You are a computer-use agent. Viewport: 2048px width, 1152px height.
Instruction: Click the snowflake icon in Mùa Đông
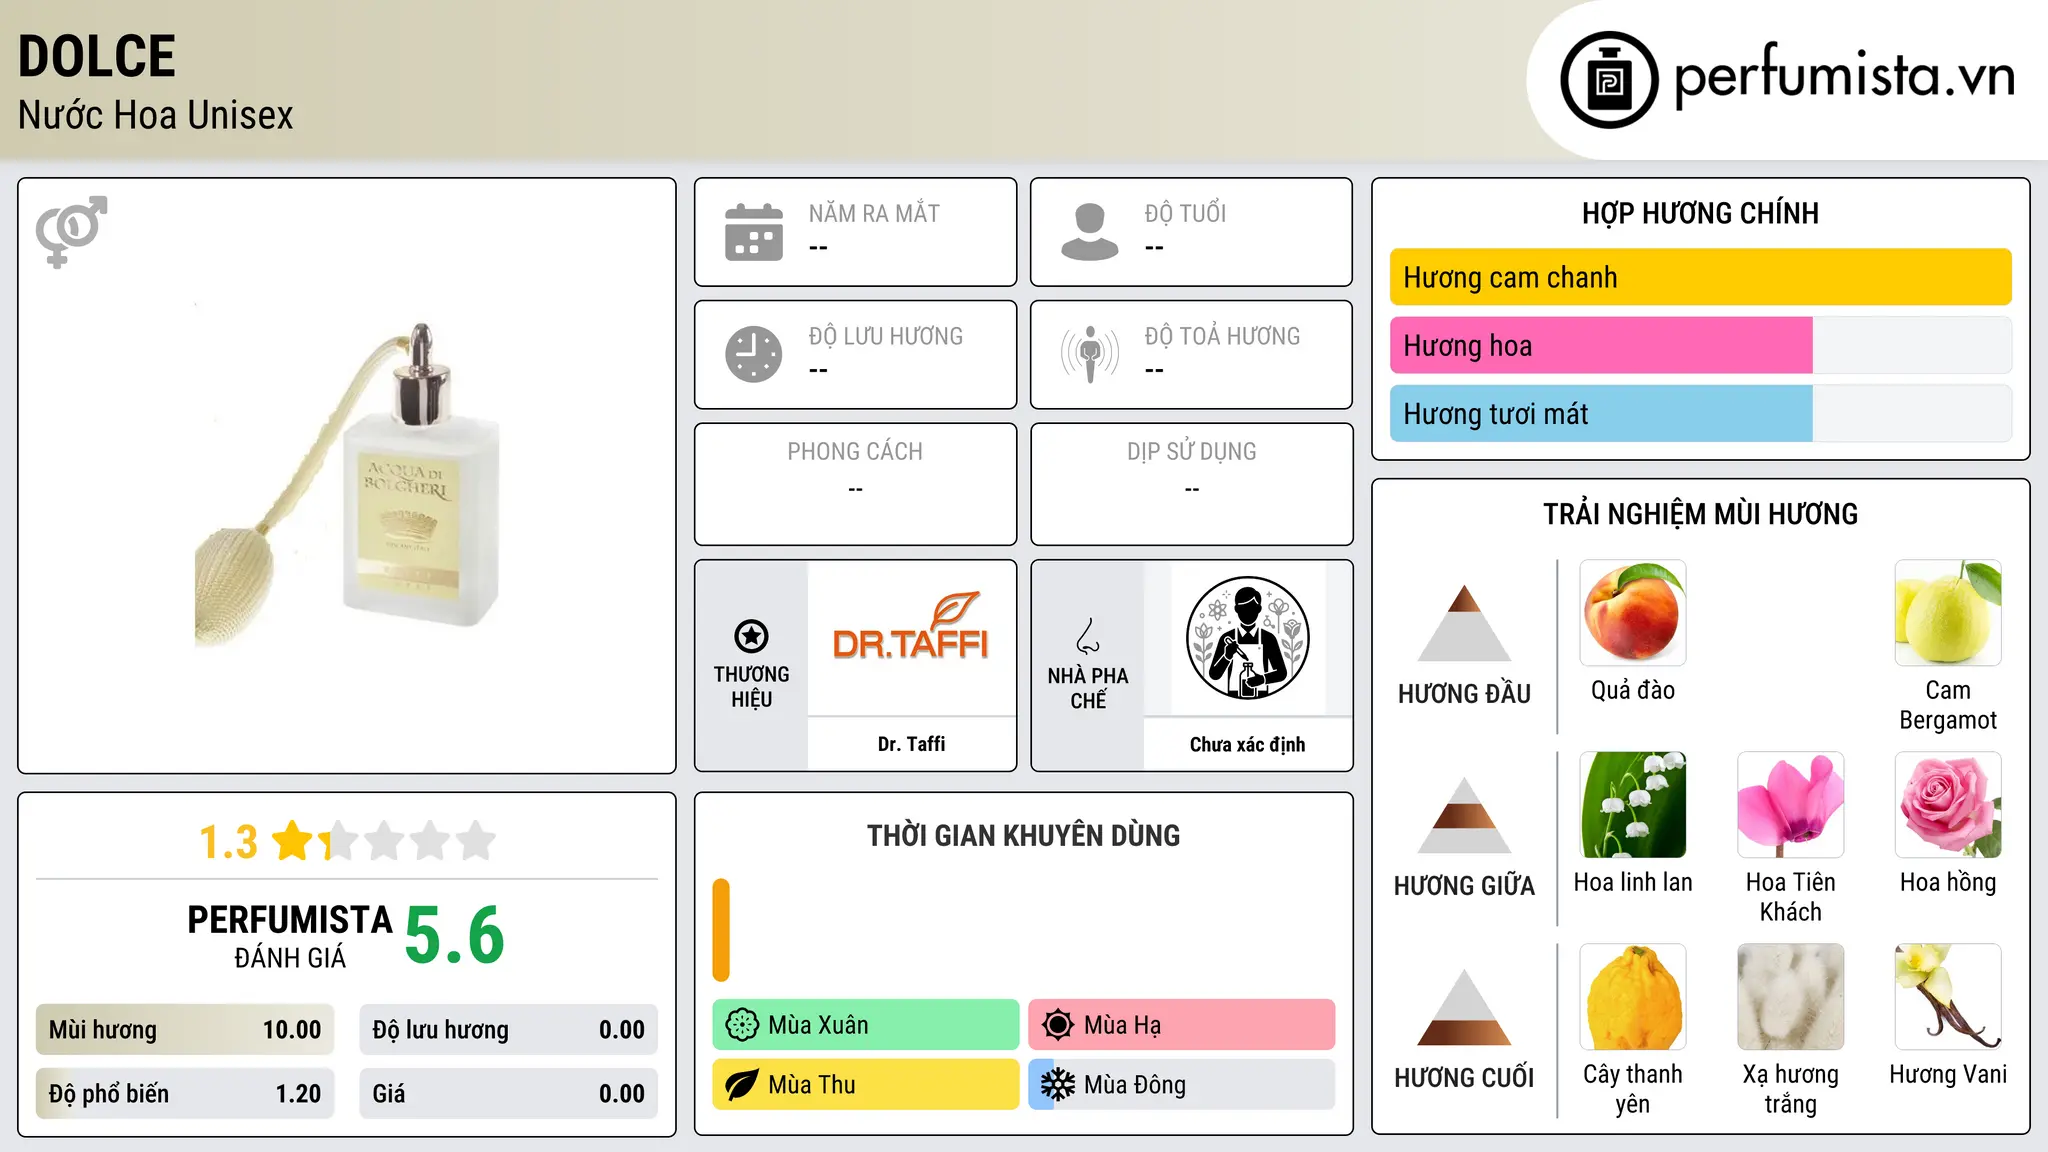1058,1085
